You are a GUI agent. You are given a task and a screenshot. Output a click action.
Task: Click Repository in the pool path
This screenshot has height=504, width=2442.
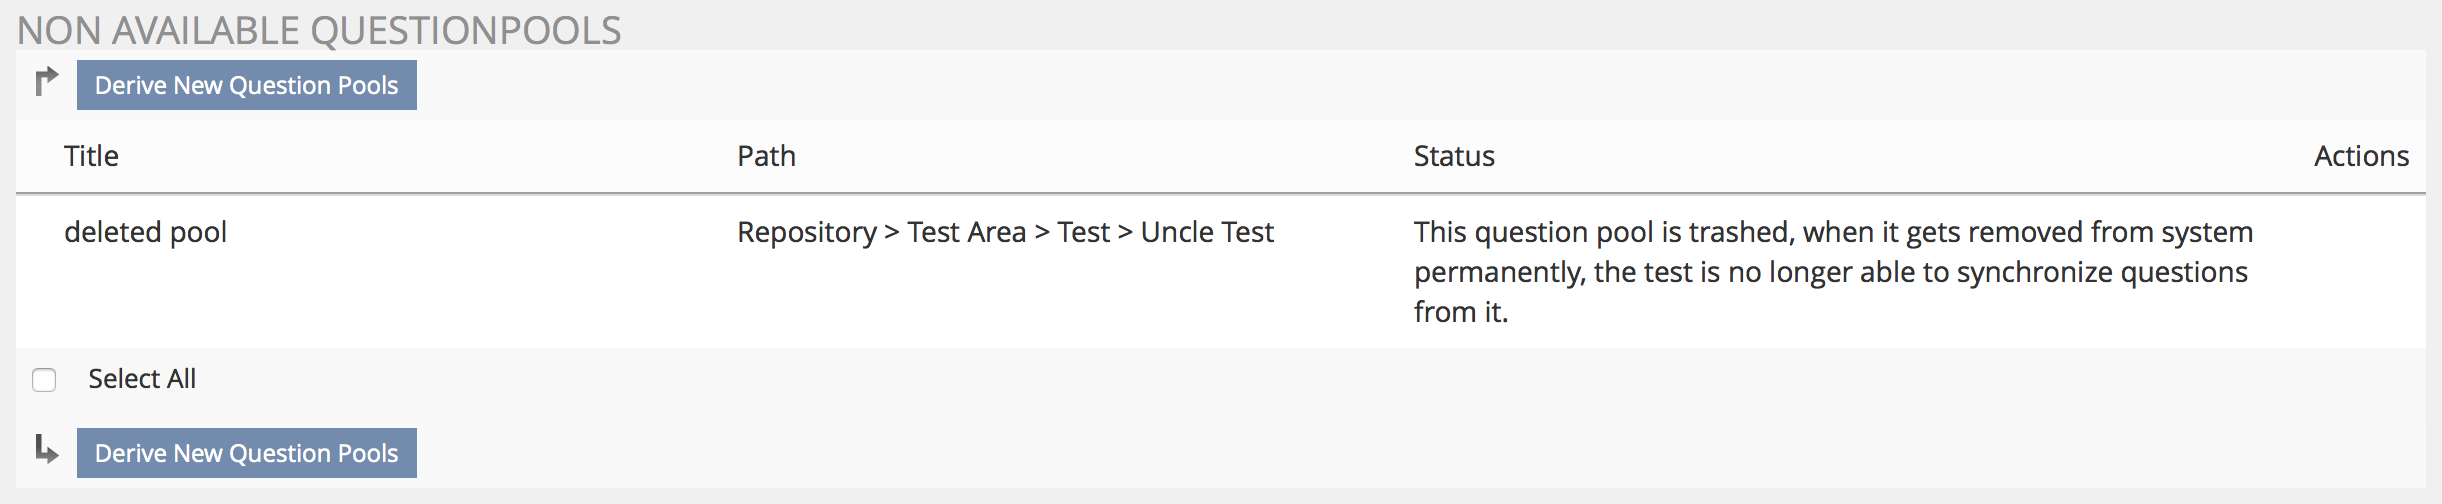pyautogui.click(x=806, y=232)
